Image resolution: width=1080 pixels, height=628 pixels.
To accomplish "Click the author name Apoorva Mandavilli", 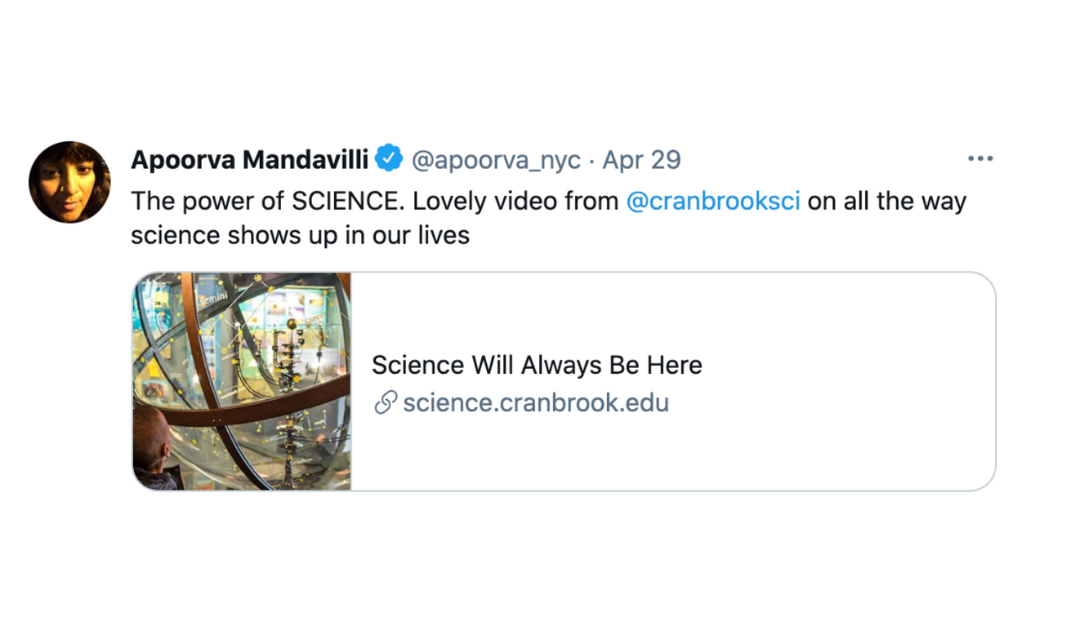I will coord(250,159).
